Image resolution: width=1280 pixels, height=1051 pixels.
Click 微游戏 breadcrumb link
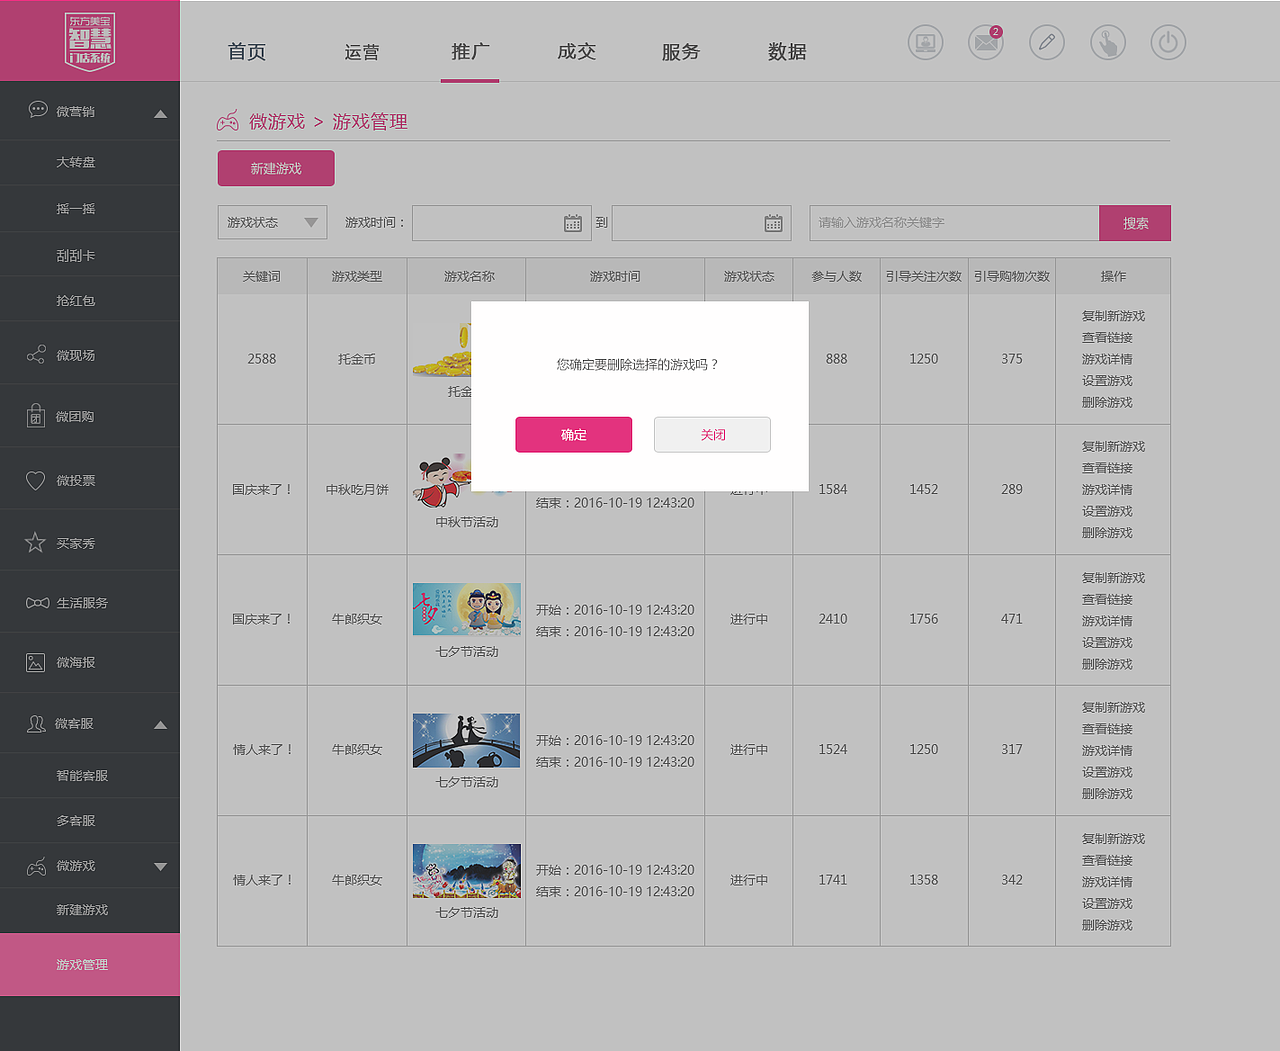(277, 121)
